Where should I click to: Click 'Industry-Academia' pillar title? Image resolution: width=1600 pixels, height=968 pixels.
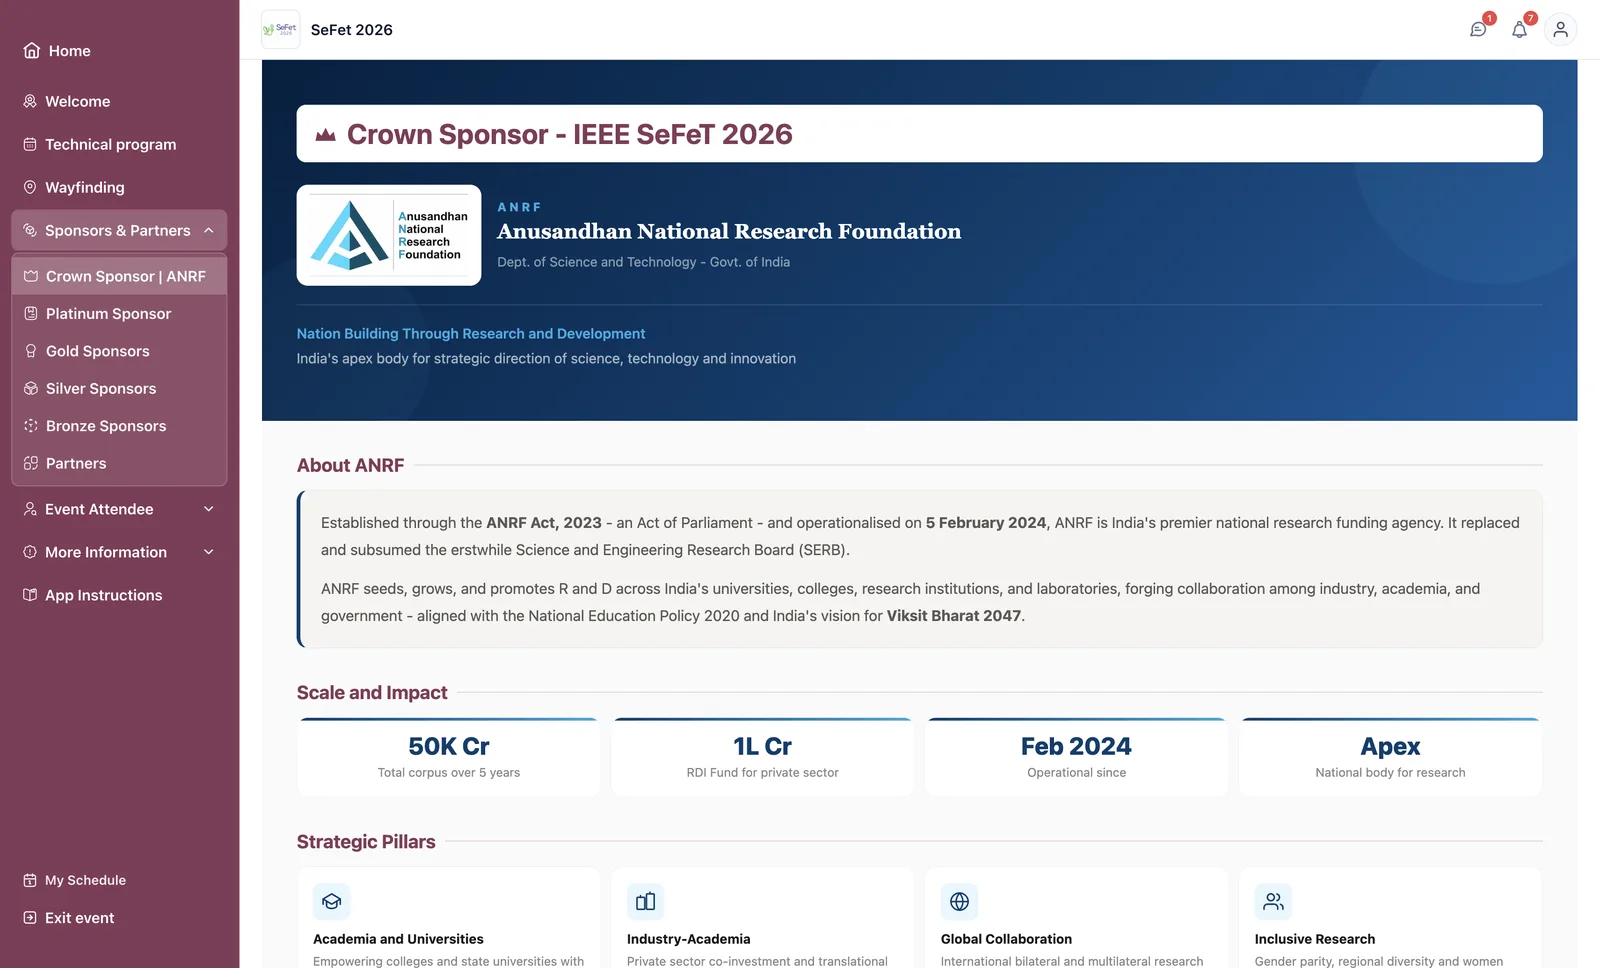click(689, 940)
